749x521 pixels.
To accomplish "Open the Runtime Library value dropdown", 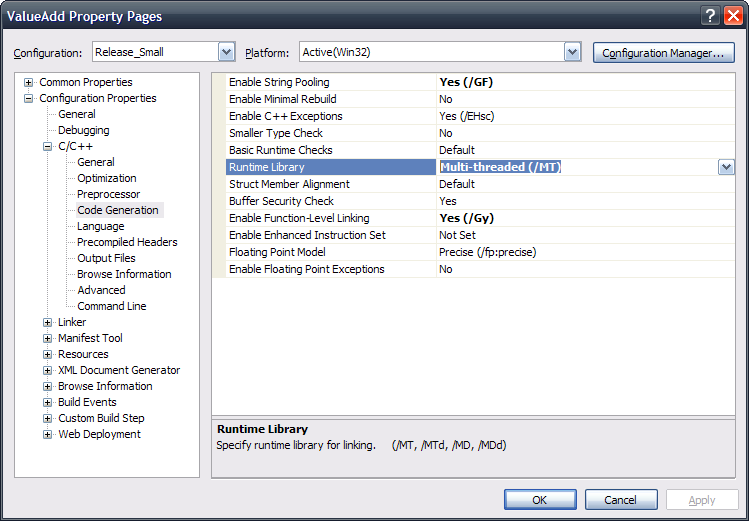I will coord(726,168).
